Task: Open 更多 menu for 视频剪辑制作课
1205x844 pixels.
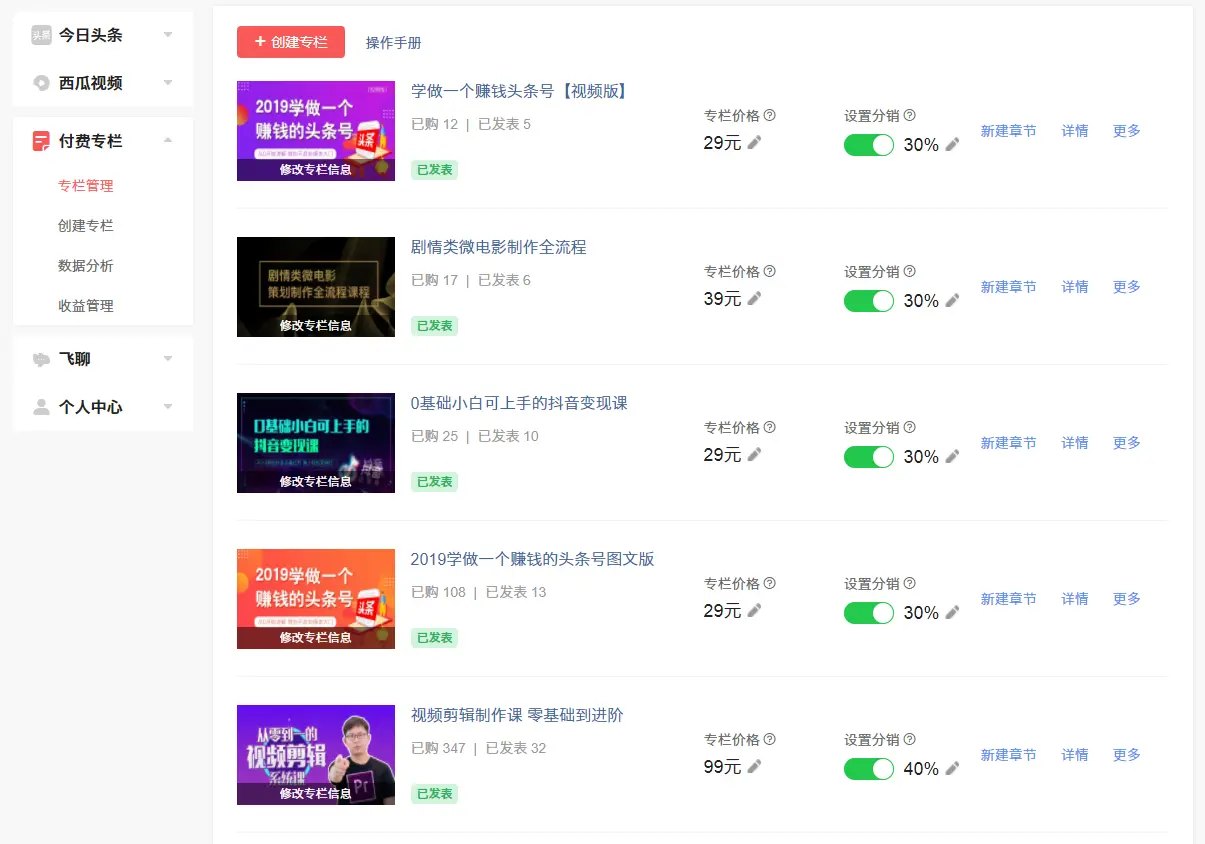Action: point(1127,755)
